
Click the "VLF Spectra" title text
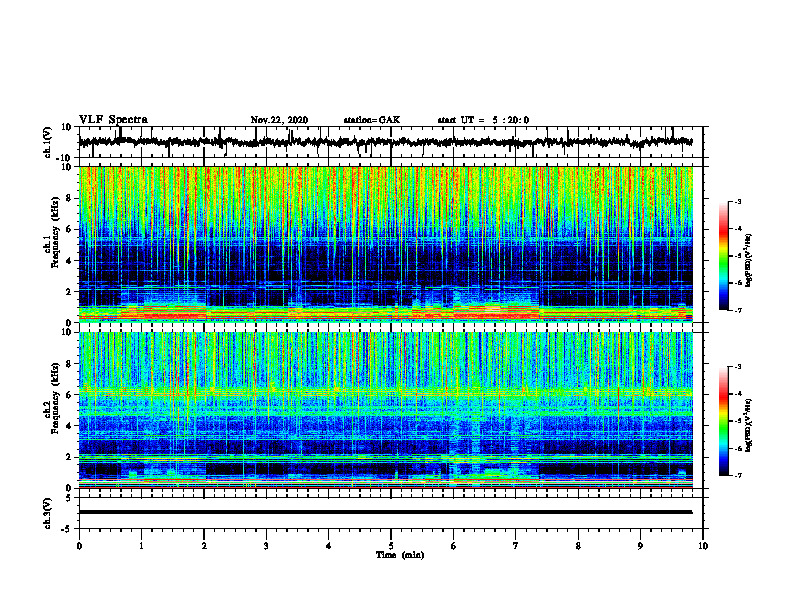pos(113,120)
